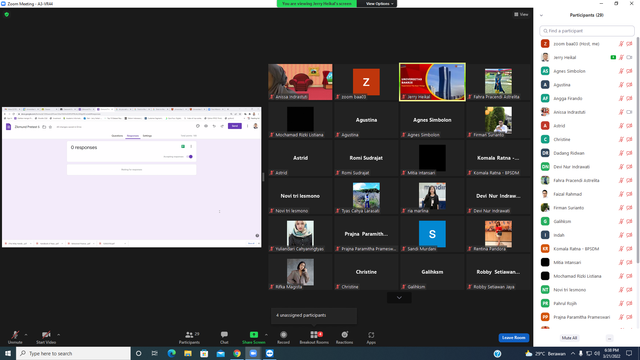
Task: Open the Zoom Apps button
Action: tap(371, 337)
